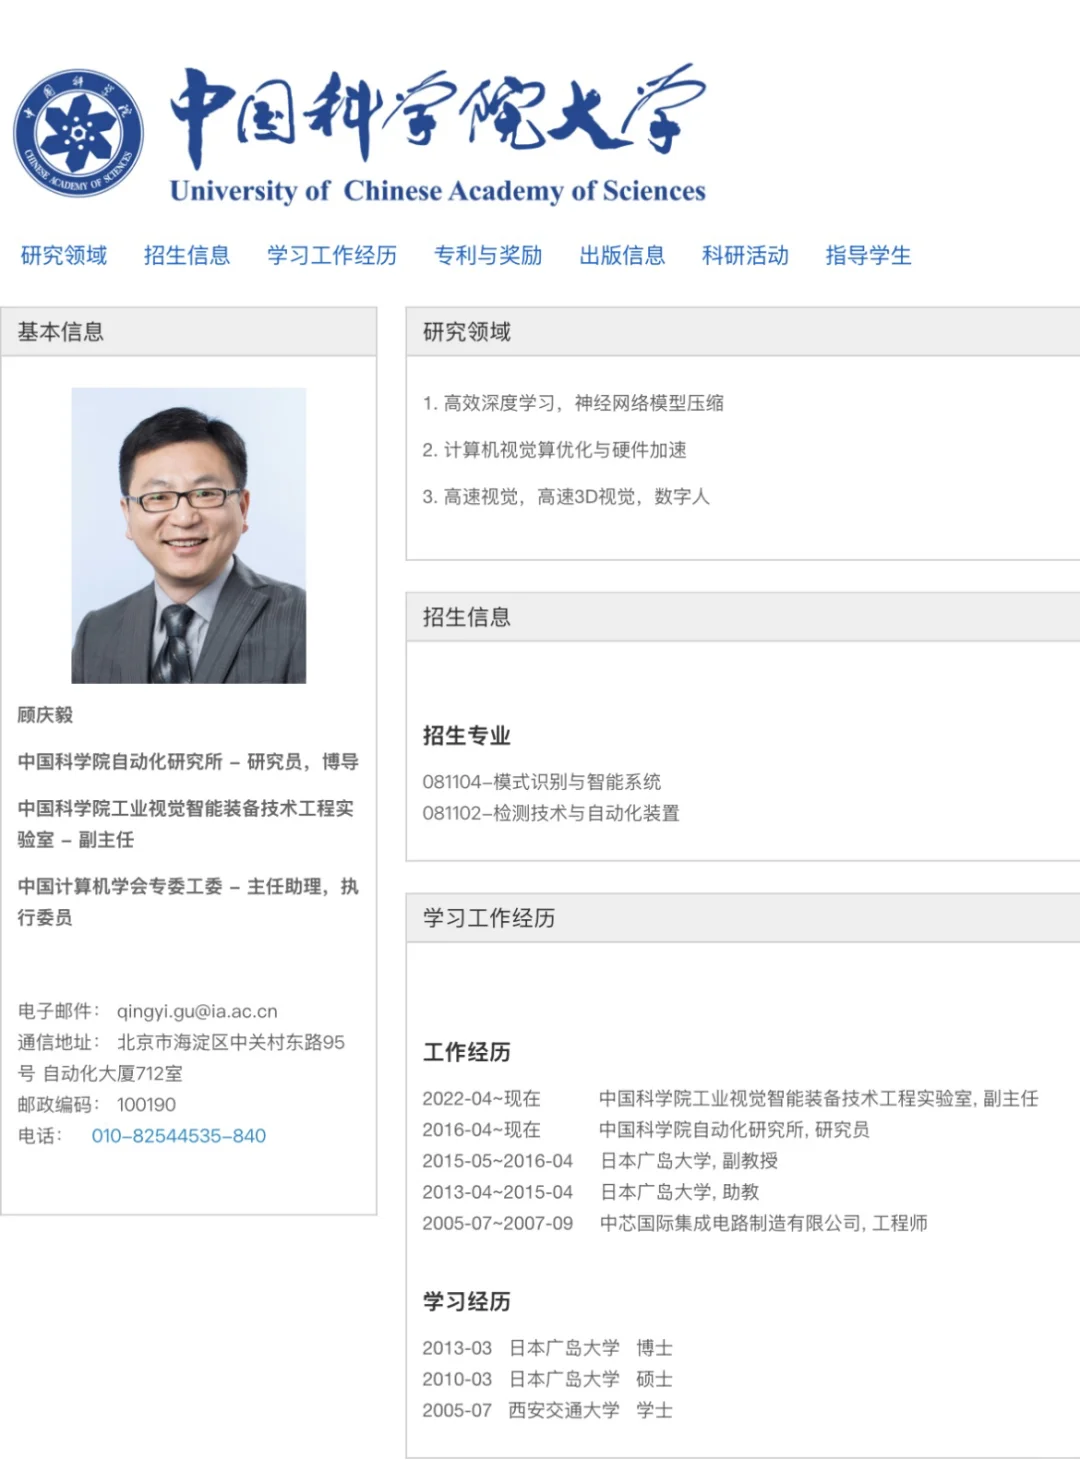Click the 学习工作经历 section header

pos(743,918)
